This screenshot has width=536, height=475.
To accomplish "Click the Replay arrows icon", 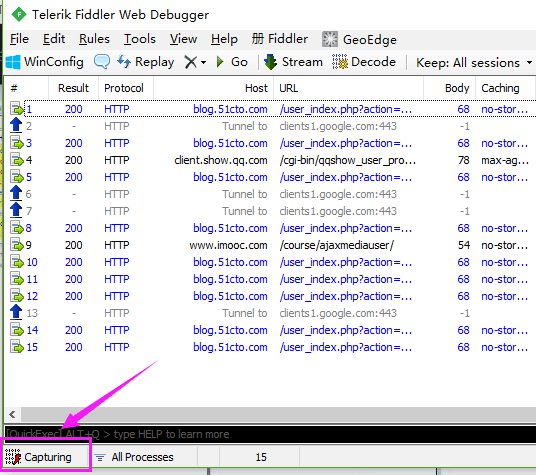I will click(124, 62).
